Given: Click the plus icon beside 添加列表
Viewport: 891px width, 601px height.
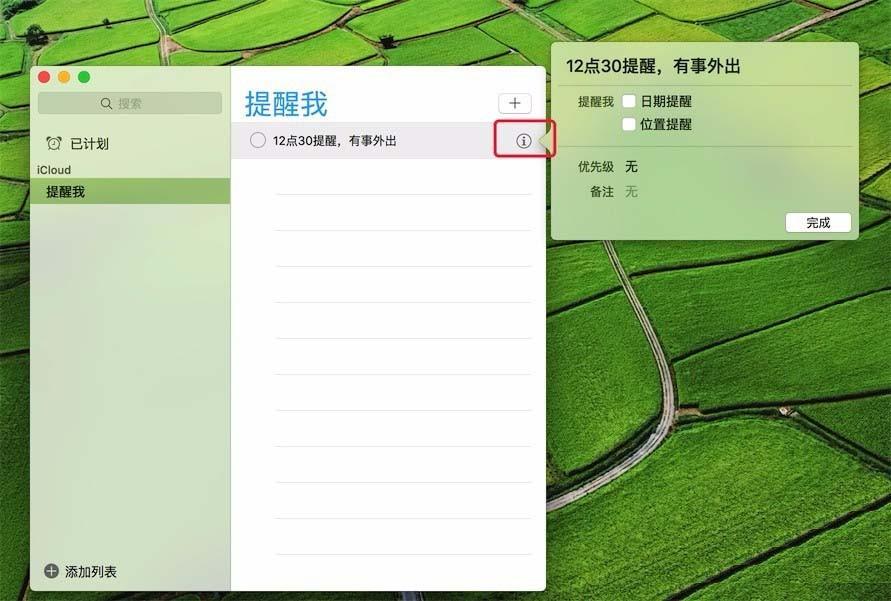Looking at the screenshot, I should (x=52, y=571).
